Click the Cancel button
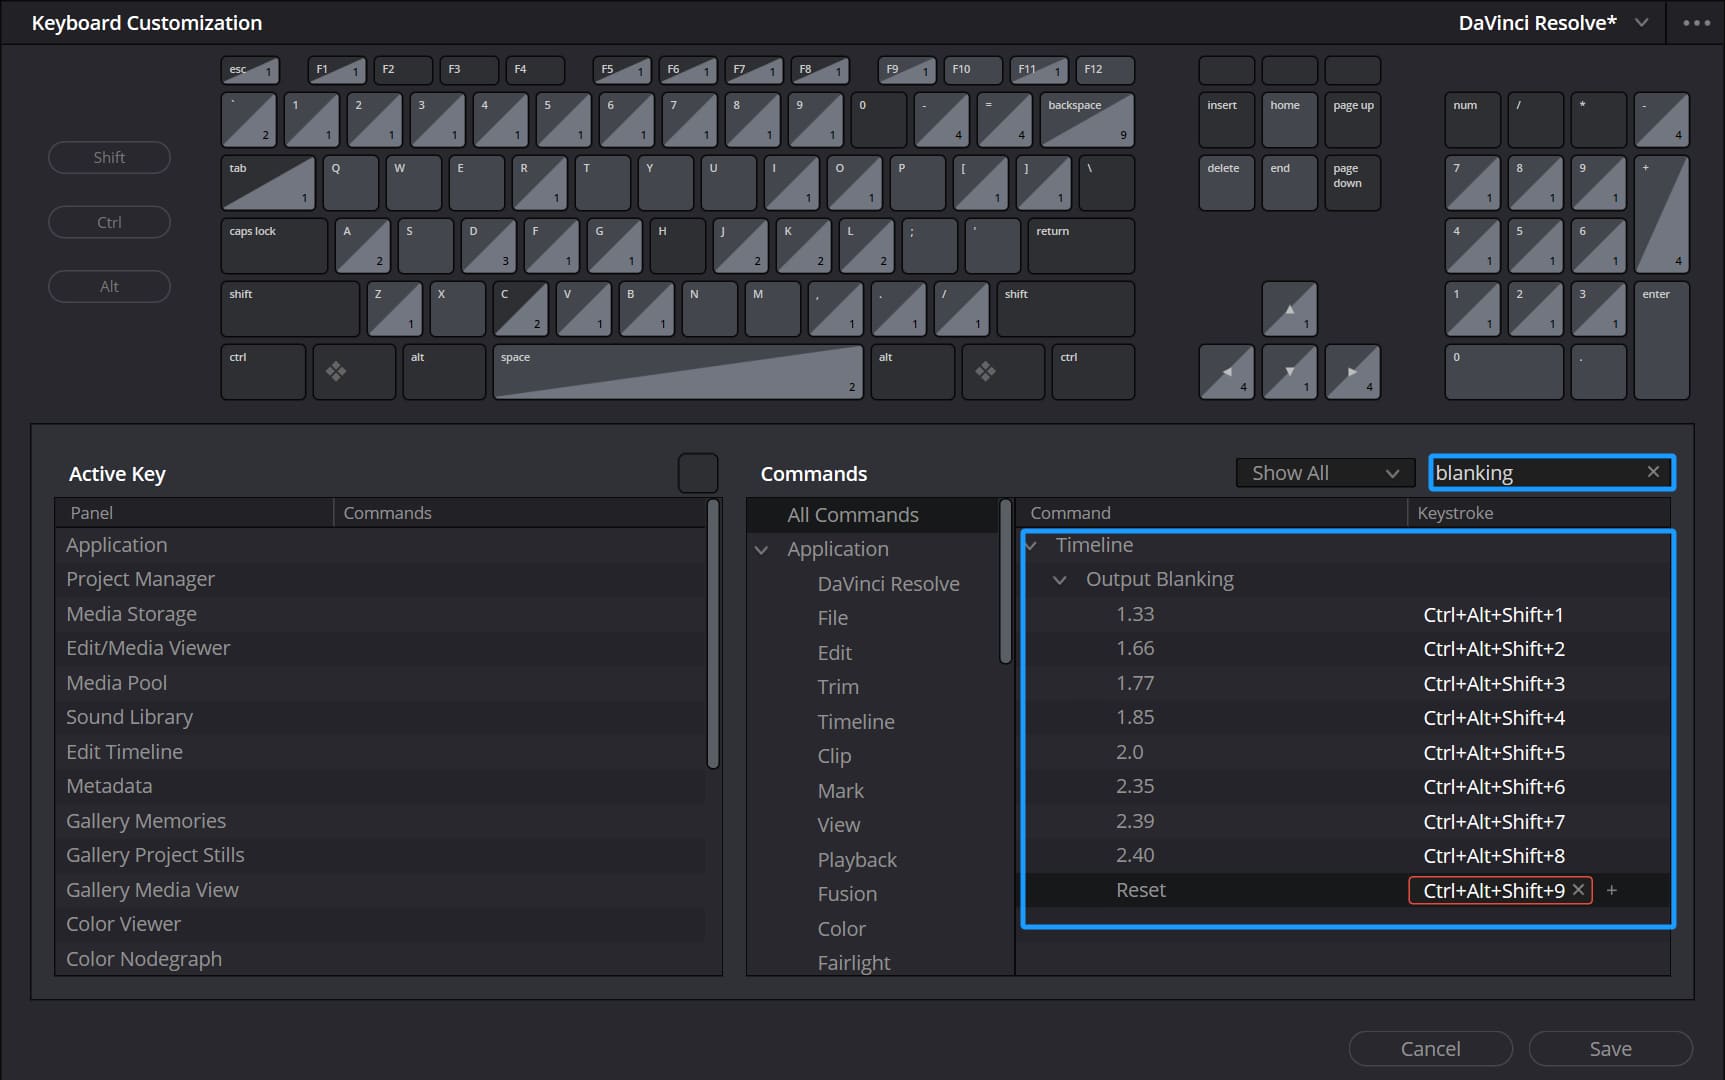 (x=1430, y=1049)
